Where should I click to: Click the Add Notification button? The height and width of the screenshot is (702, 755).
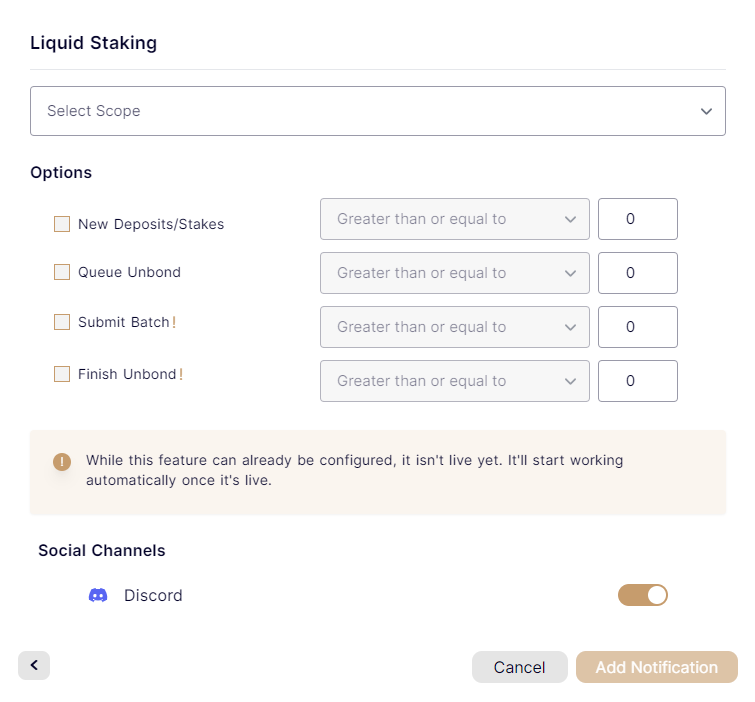(656, 667)
